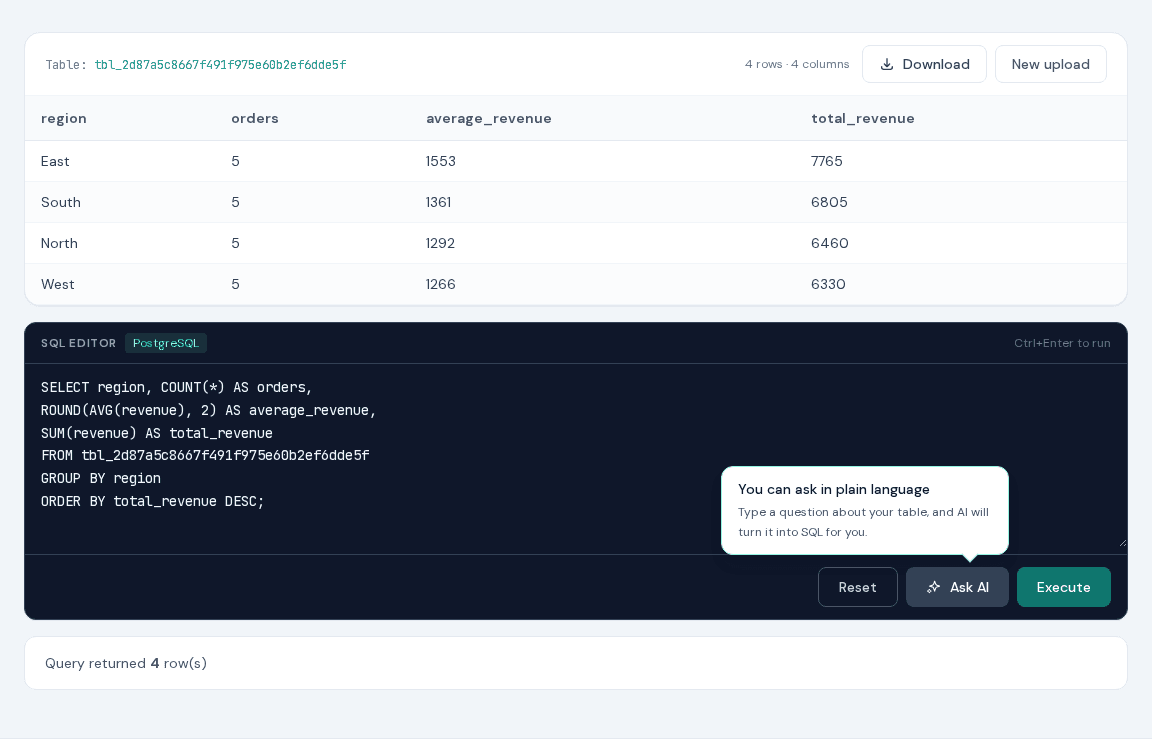Click inside the SQL editor text area

(576, 458)
